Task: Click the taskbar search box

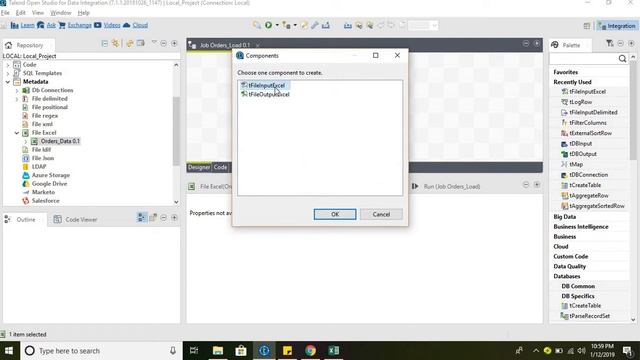Action: 101,351
